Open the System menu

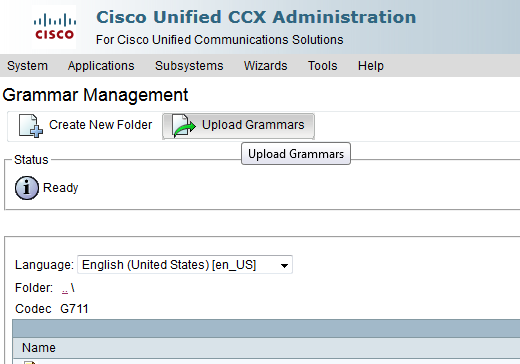click(x=27, y=66)
